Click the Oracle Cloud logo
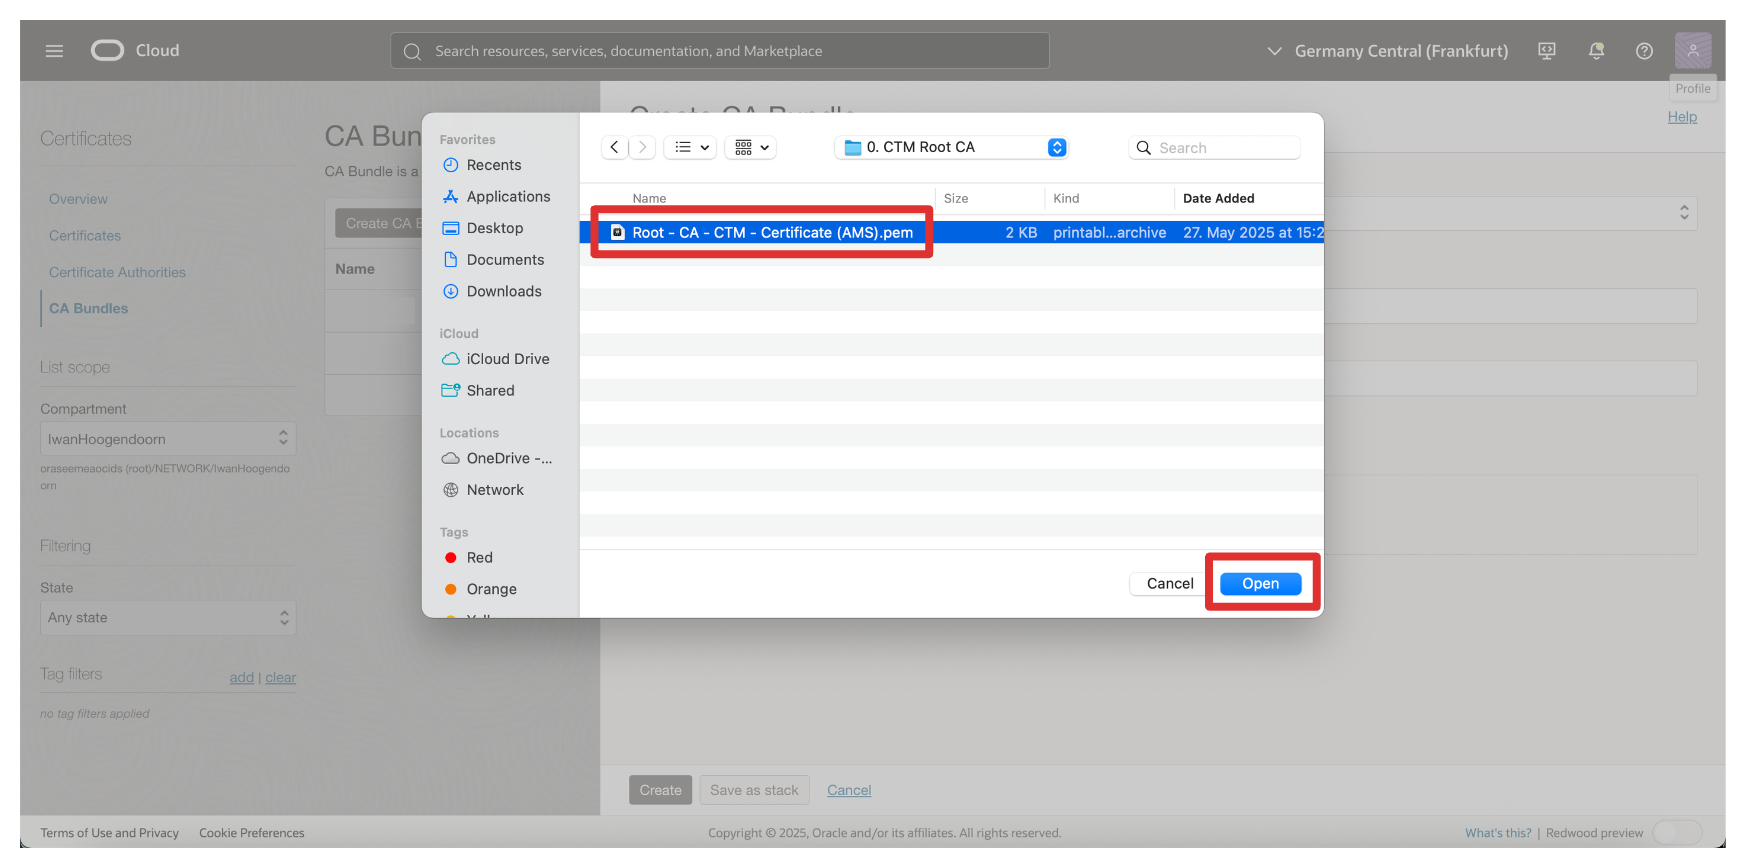 [108, 51]
